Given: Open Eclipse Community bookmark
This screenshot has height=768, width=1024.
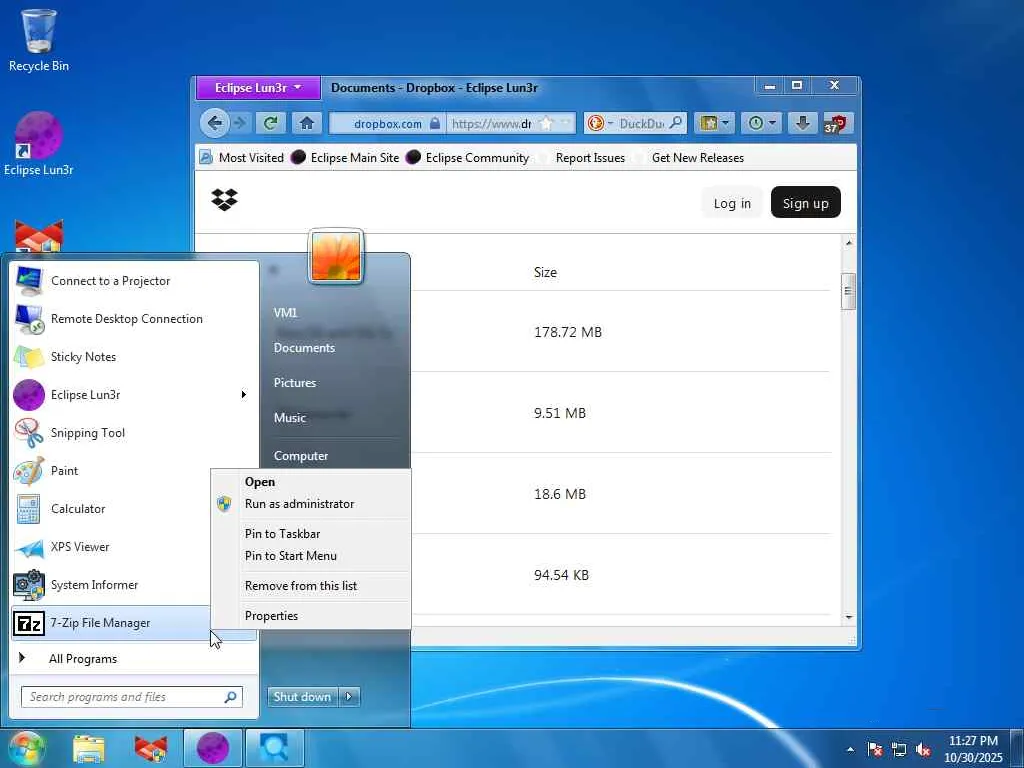Looking at the screenshot, I should click(468, 157).
